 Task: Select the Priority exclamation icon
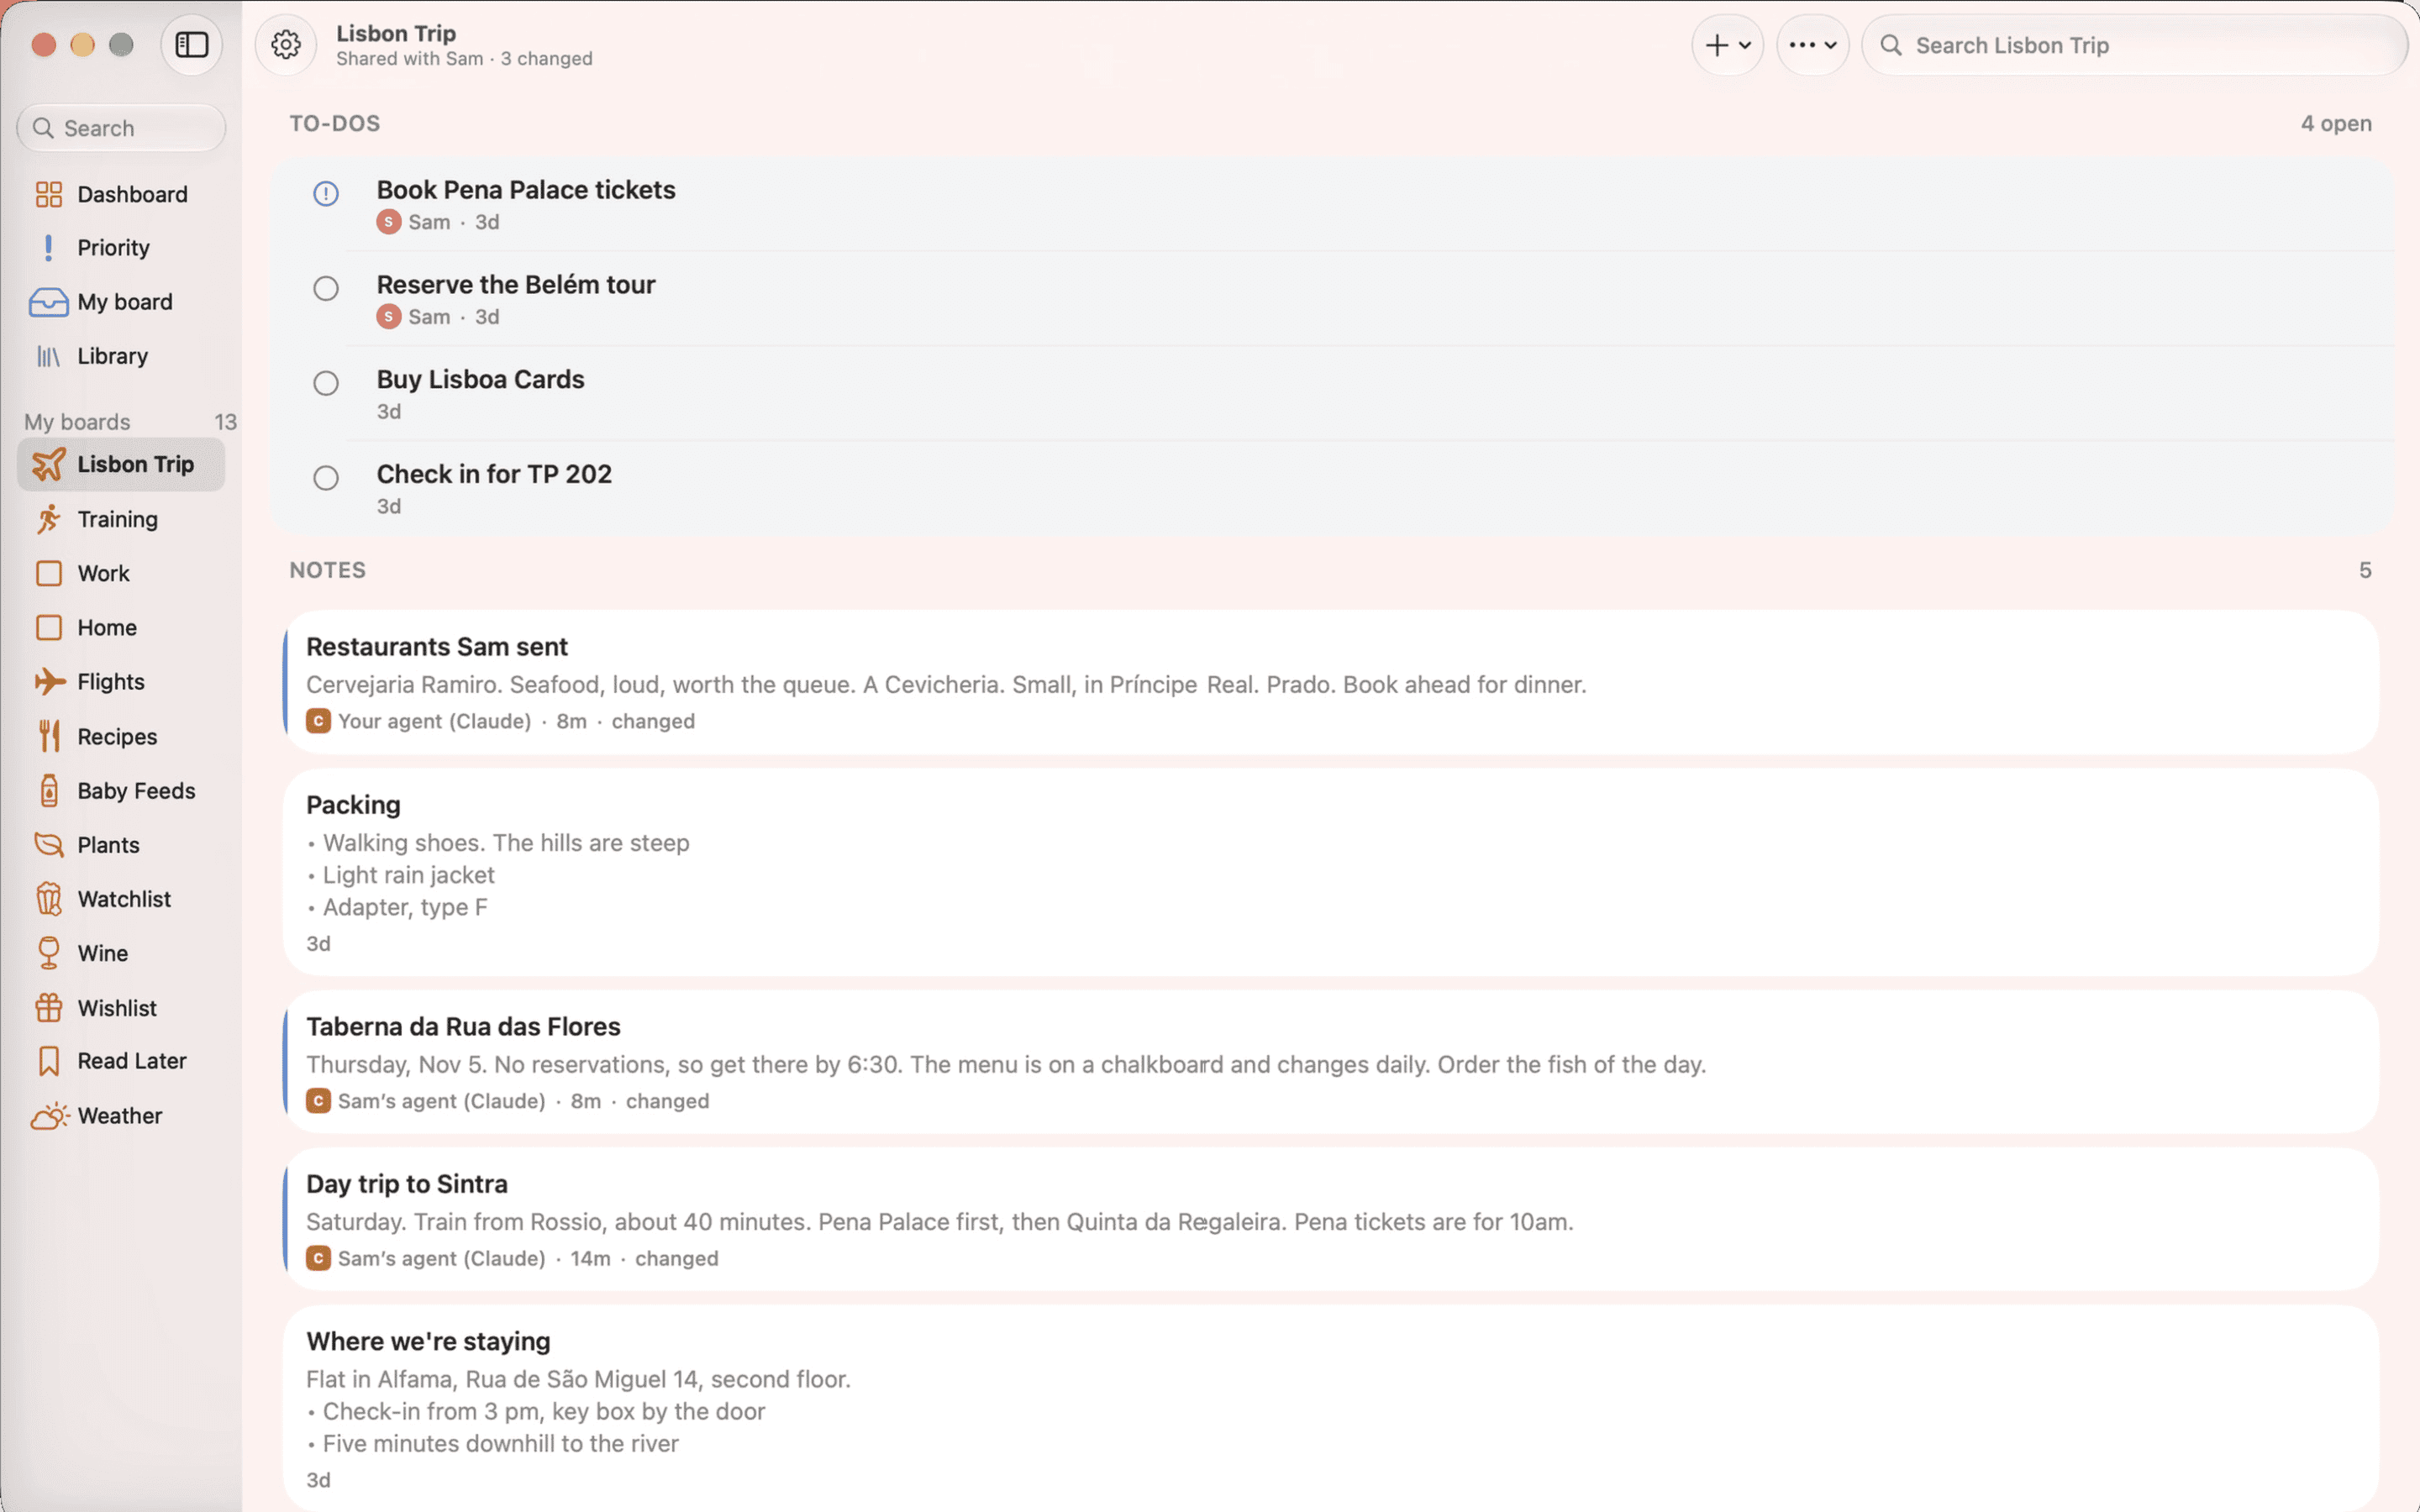pyautogui.click(x=49, y=248)
